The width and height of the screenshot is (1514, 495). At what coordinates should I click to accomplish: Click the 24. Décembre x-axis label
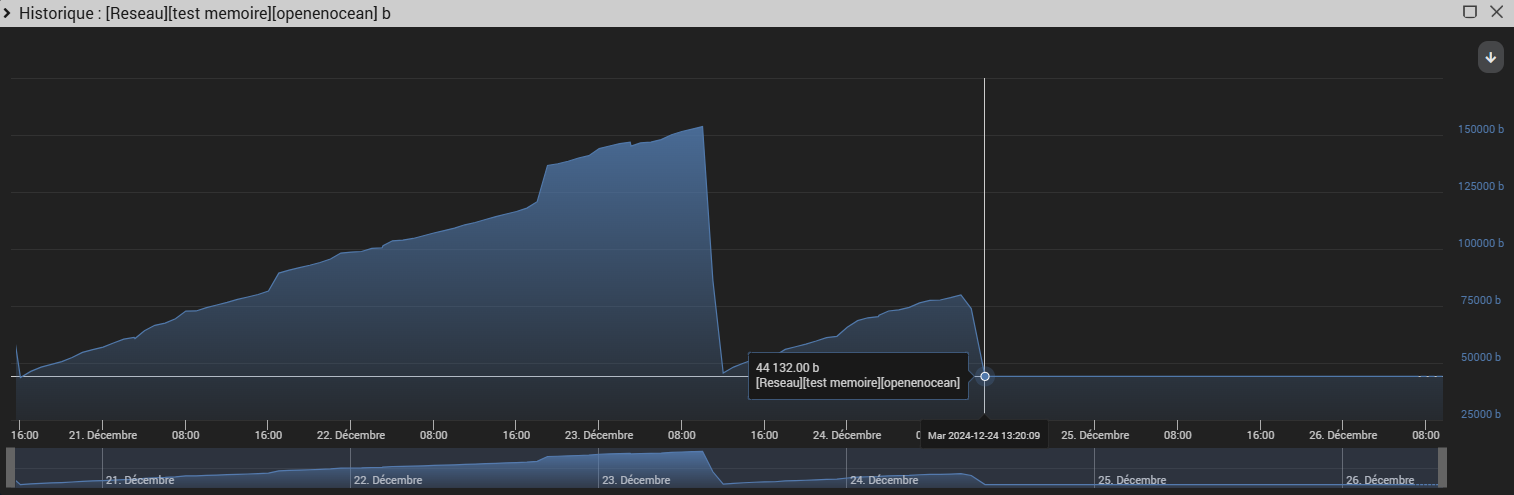(847, 435)
